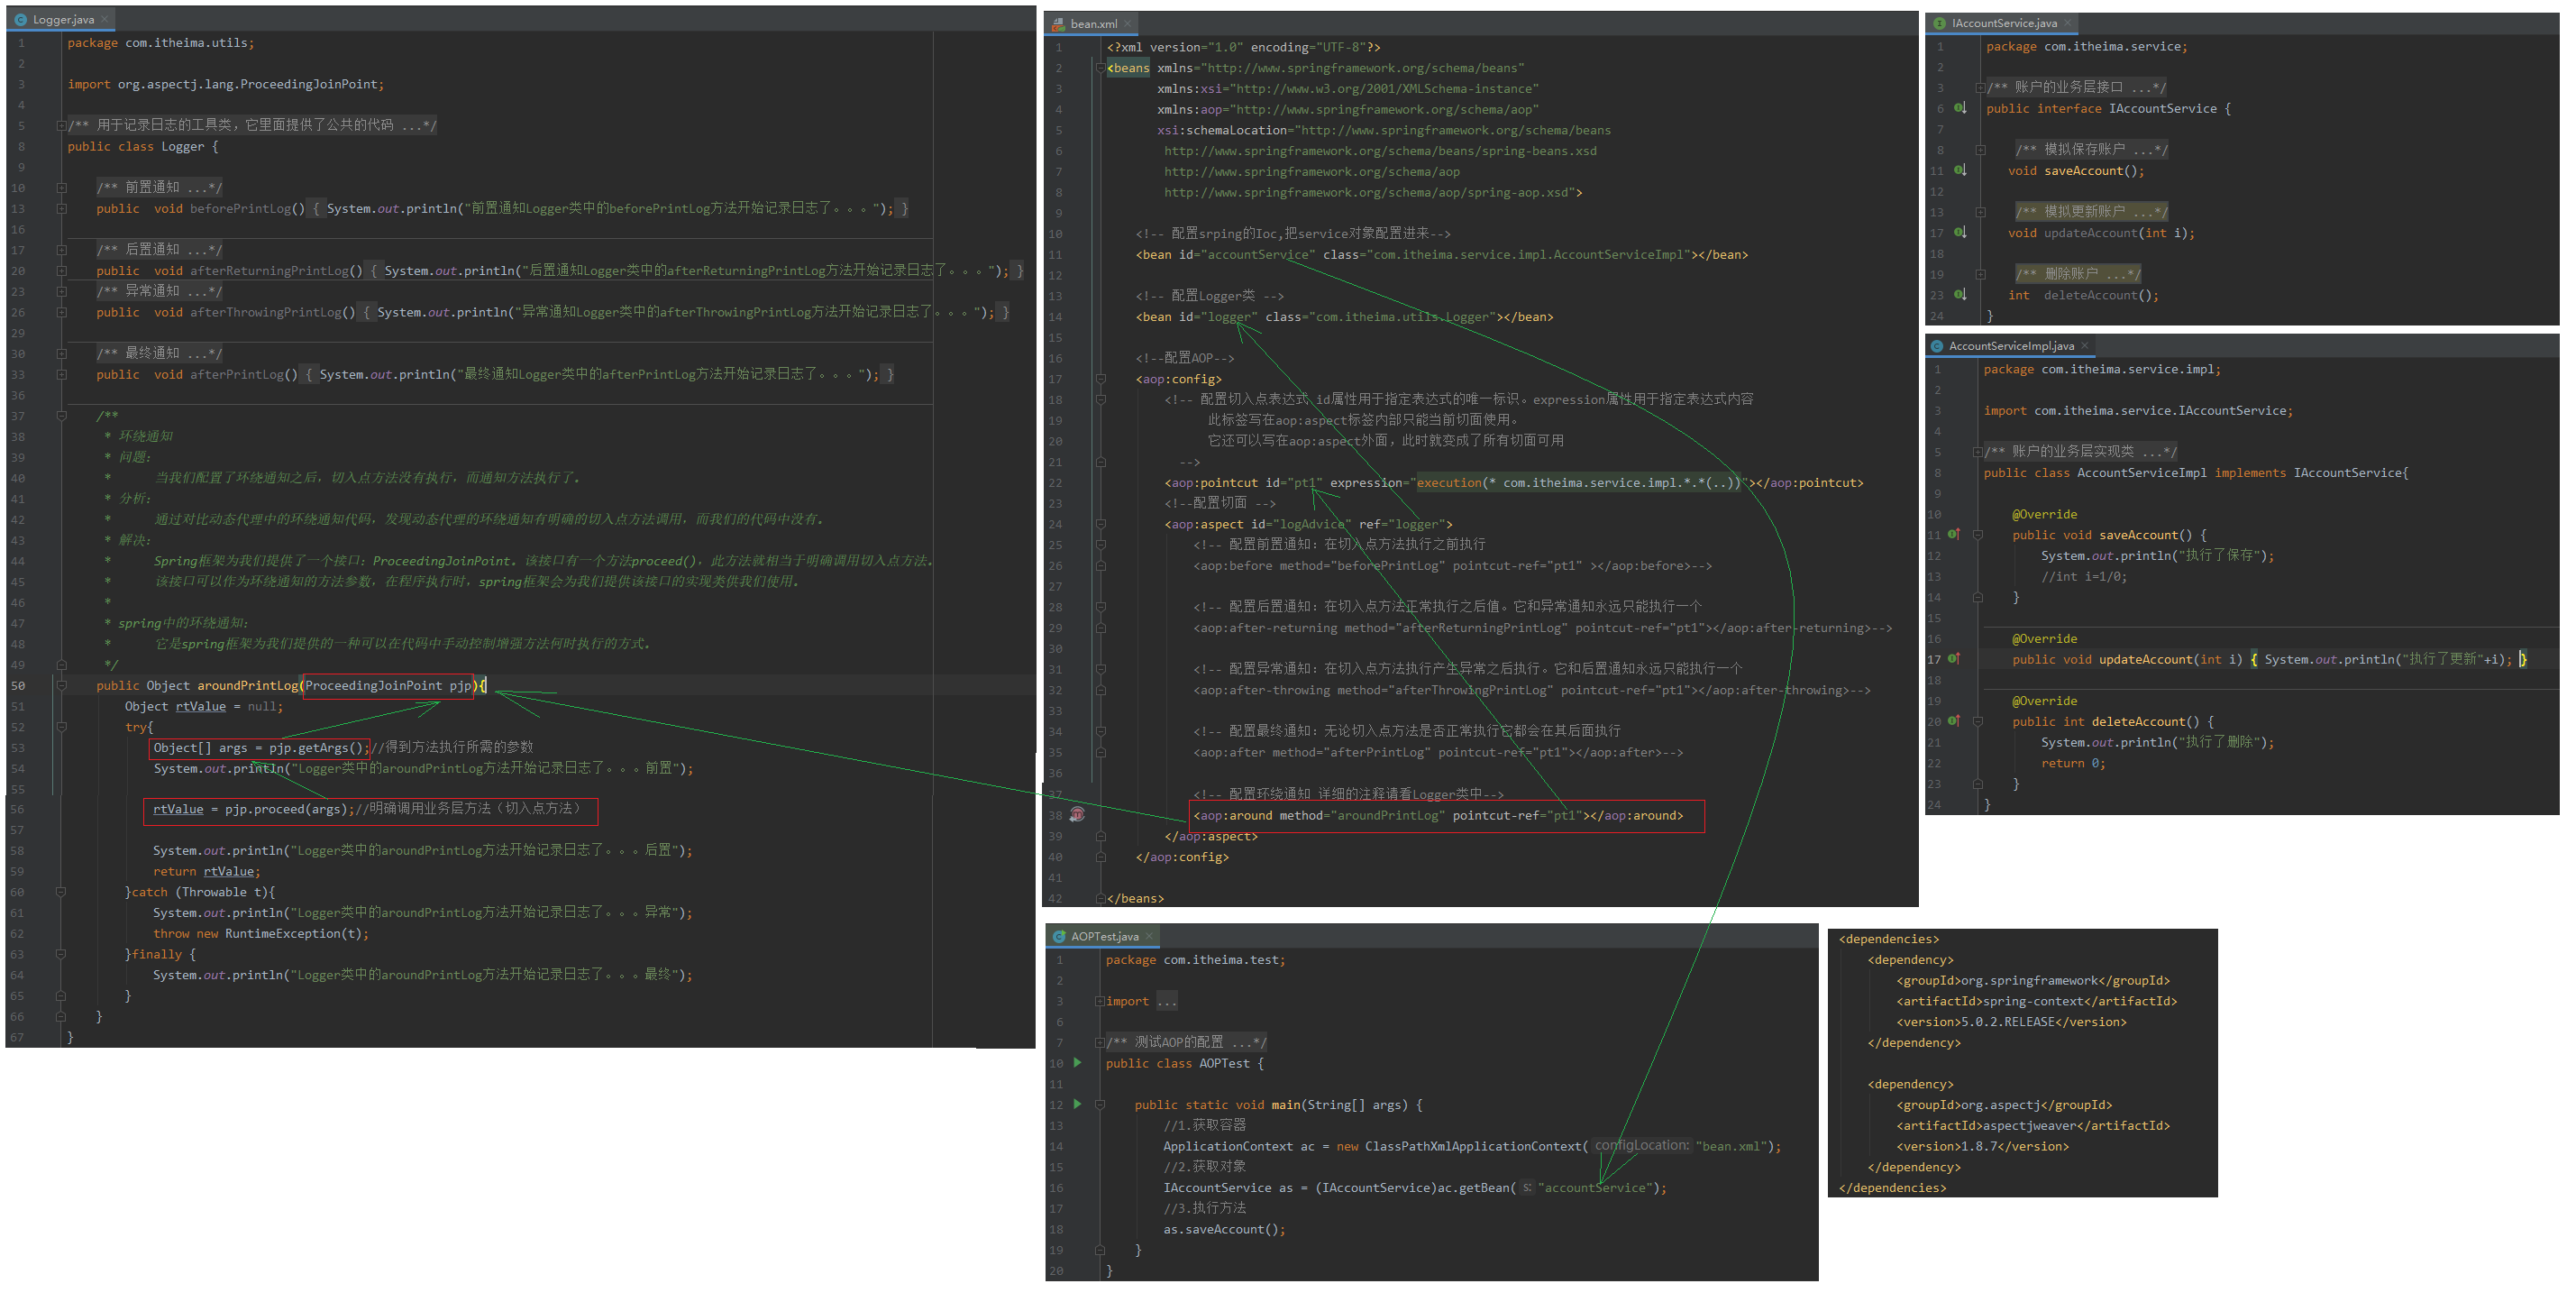Click the pjp.proceed(args) call in Logger.java
The width and height of the screenshot is (2576, 1302).
coord(285,809)
